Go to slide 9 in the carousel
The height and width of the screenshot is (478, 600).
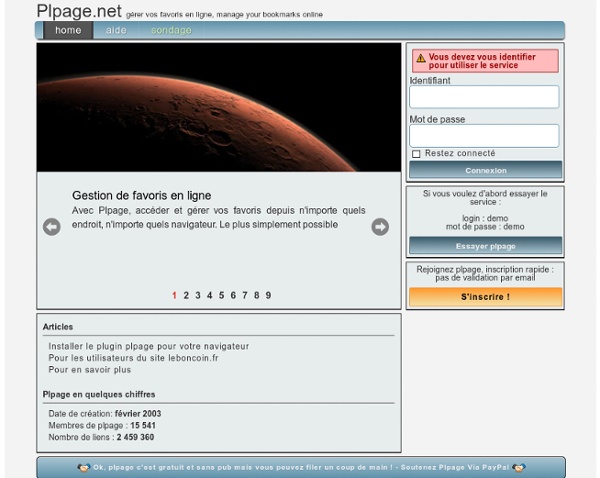pos(269,295)
